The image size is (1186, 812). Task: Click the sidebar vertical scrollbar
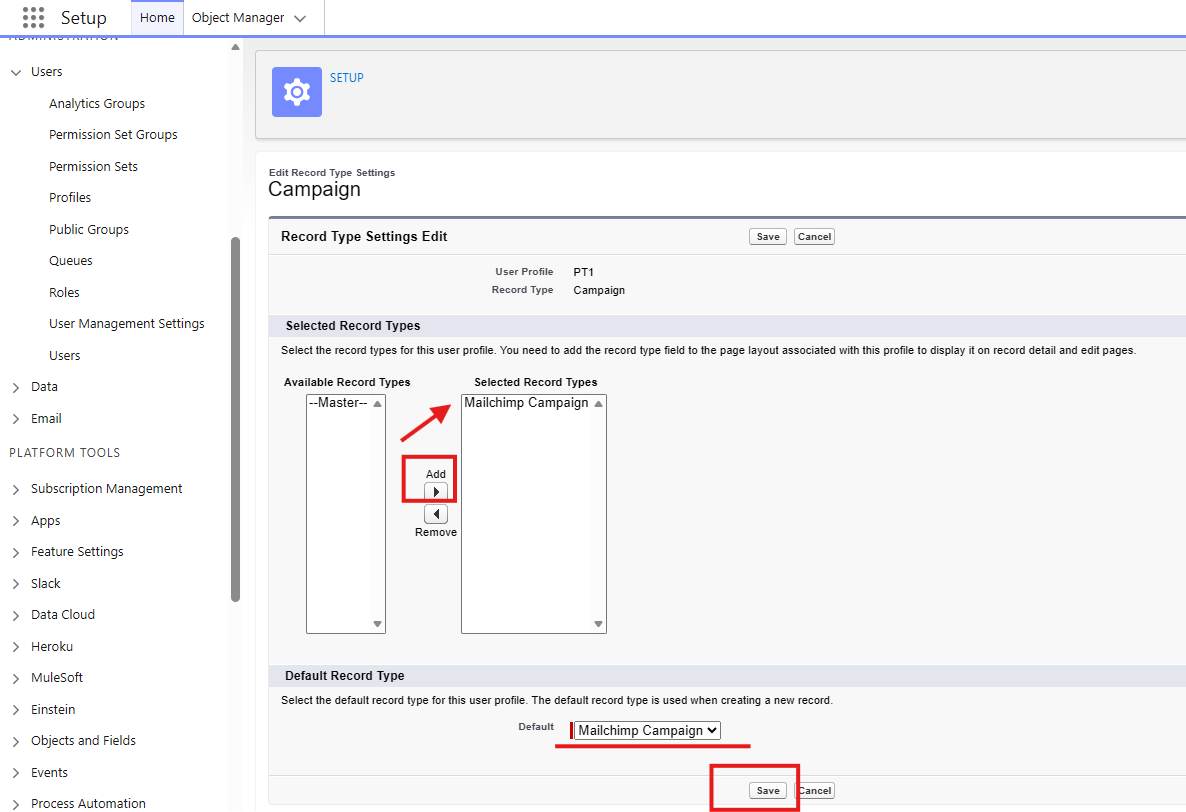[x=235, y=420]
